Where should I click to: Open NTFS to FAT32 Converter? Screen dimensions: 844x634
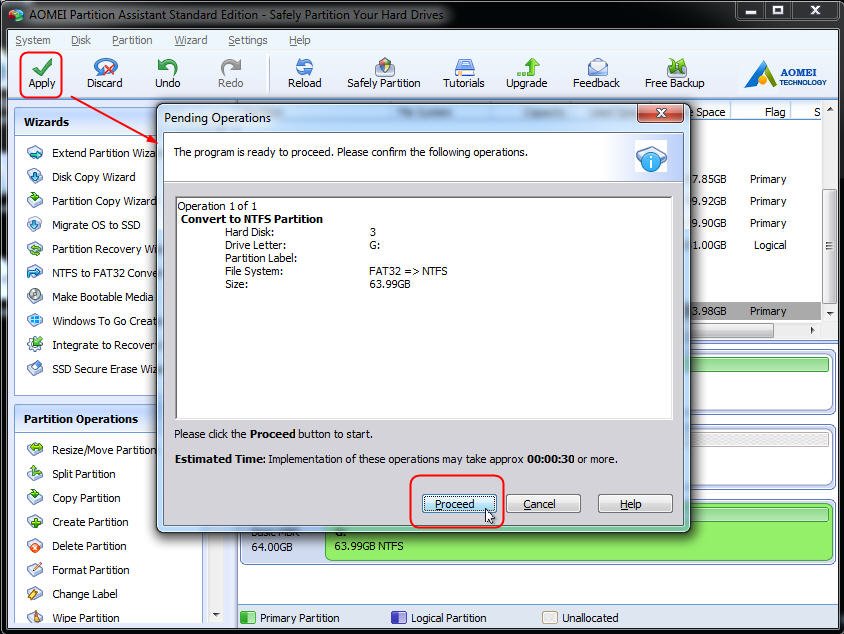[91, 273]
